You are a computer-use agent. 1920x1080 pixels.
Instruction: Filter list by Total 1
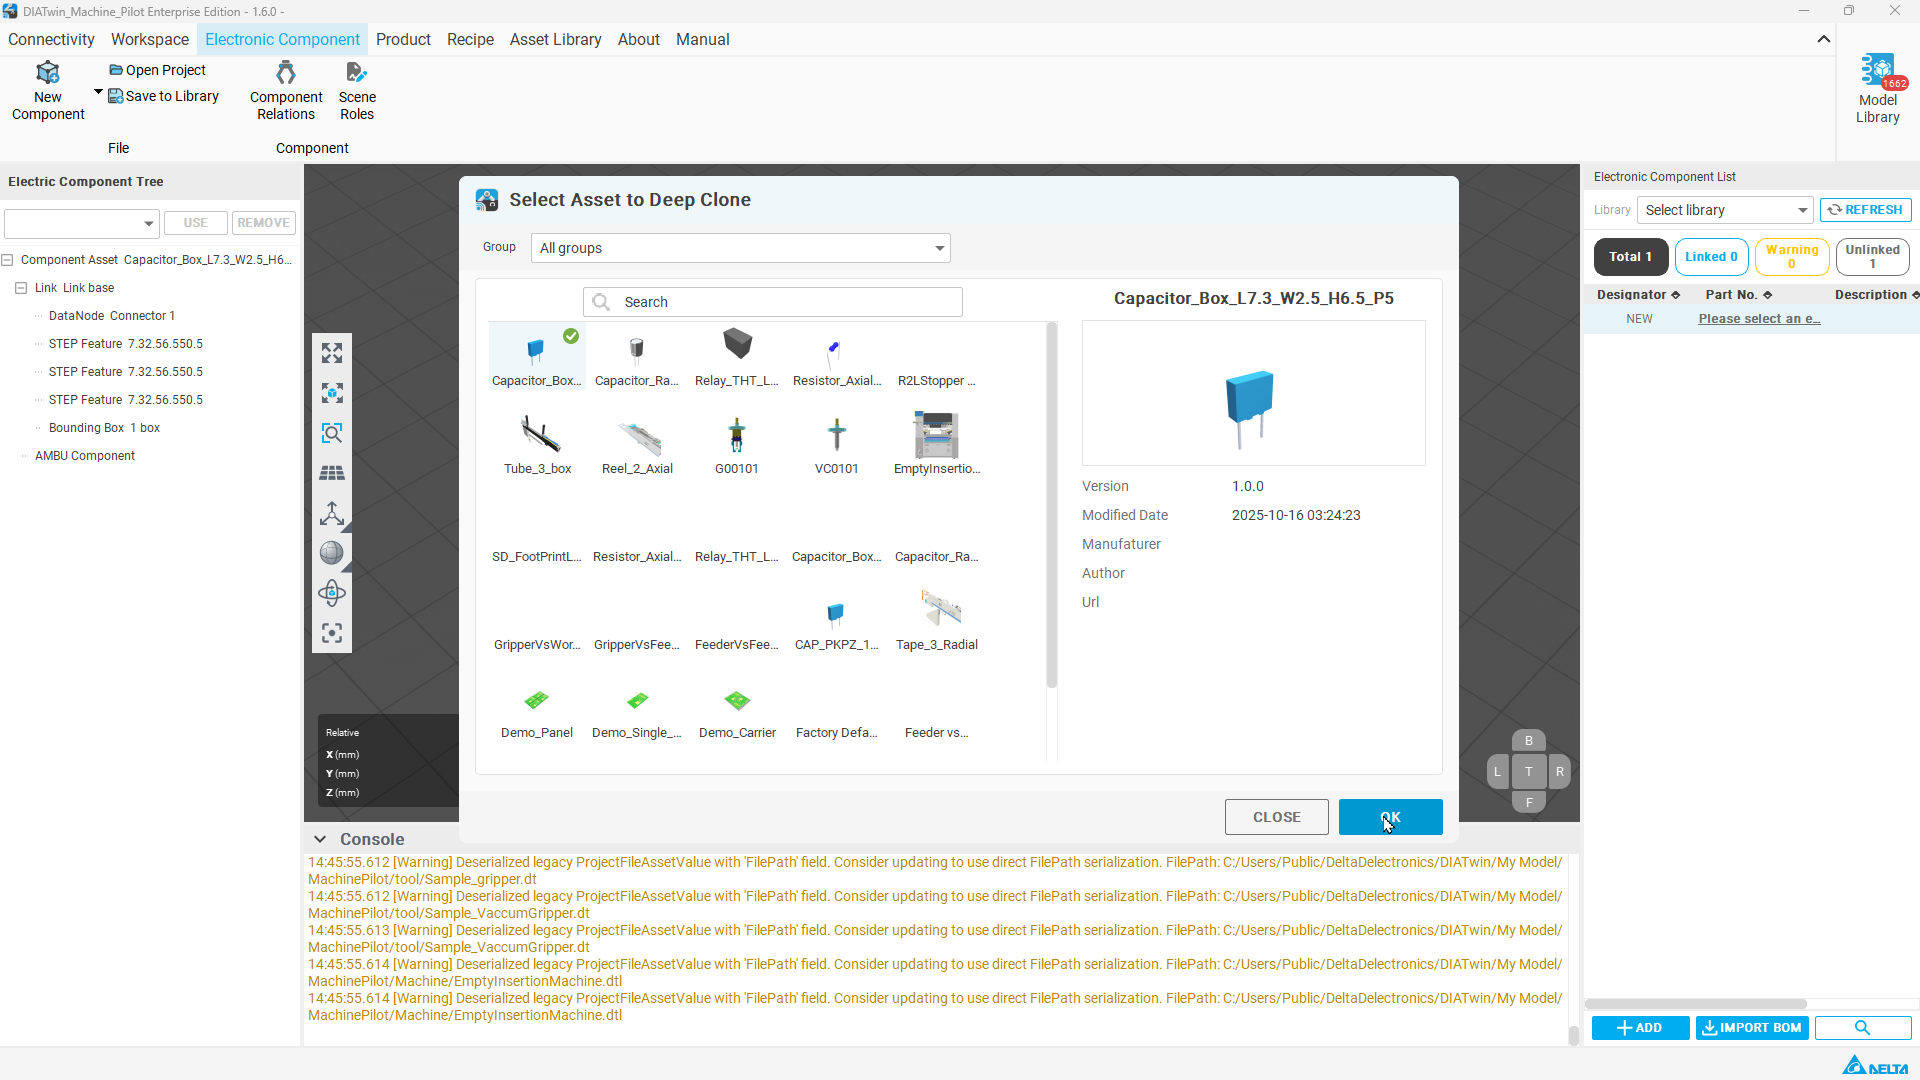coord(1631,257)
